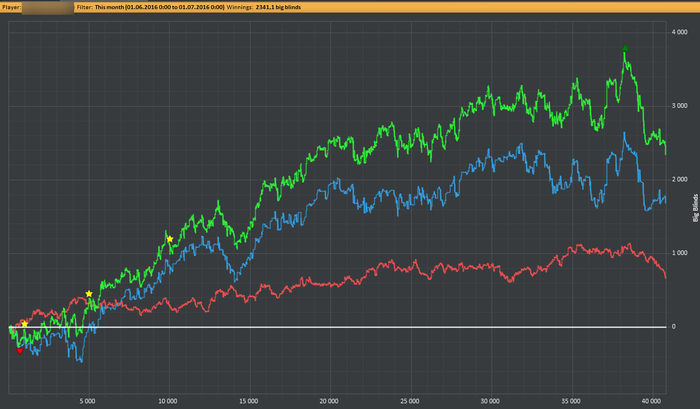The image size is (700, 409).
Task: Click the '30 000' x-axis label
Action: 490,401
